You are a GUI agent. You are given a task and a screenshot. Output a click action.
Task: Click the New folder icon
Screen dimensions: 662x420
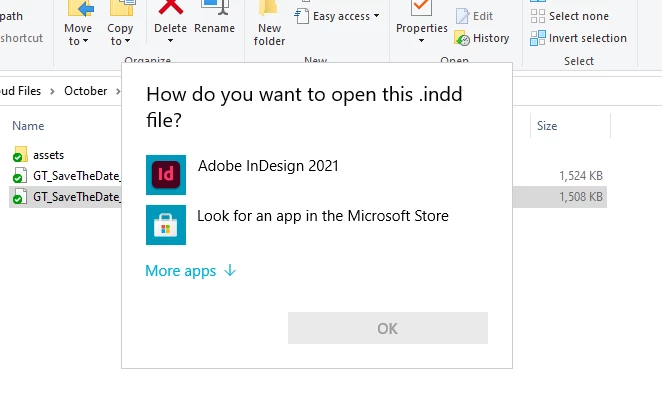(269, 8)
